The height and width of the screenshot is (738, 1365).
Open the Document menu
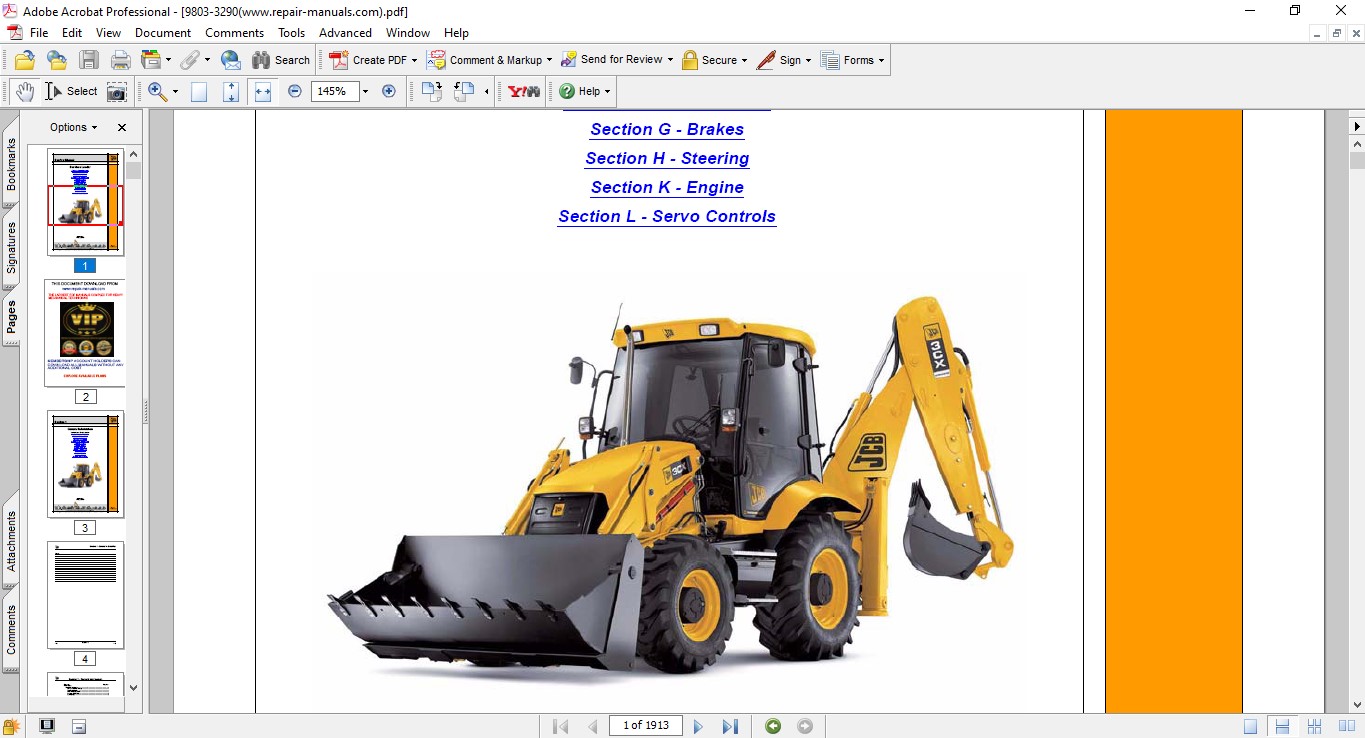163,33
